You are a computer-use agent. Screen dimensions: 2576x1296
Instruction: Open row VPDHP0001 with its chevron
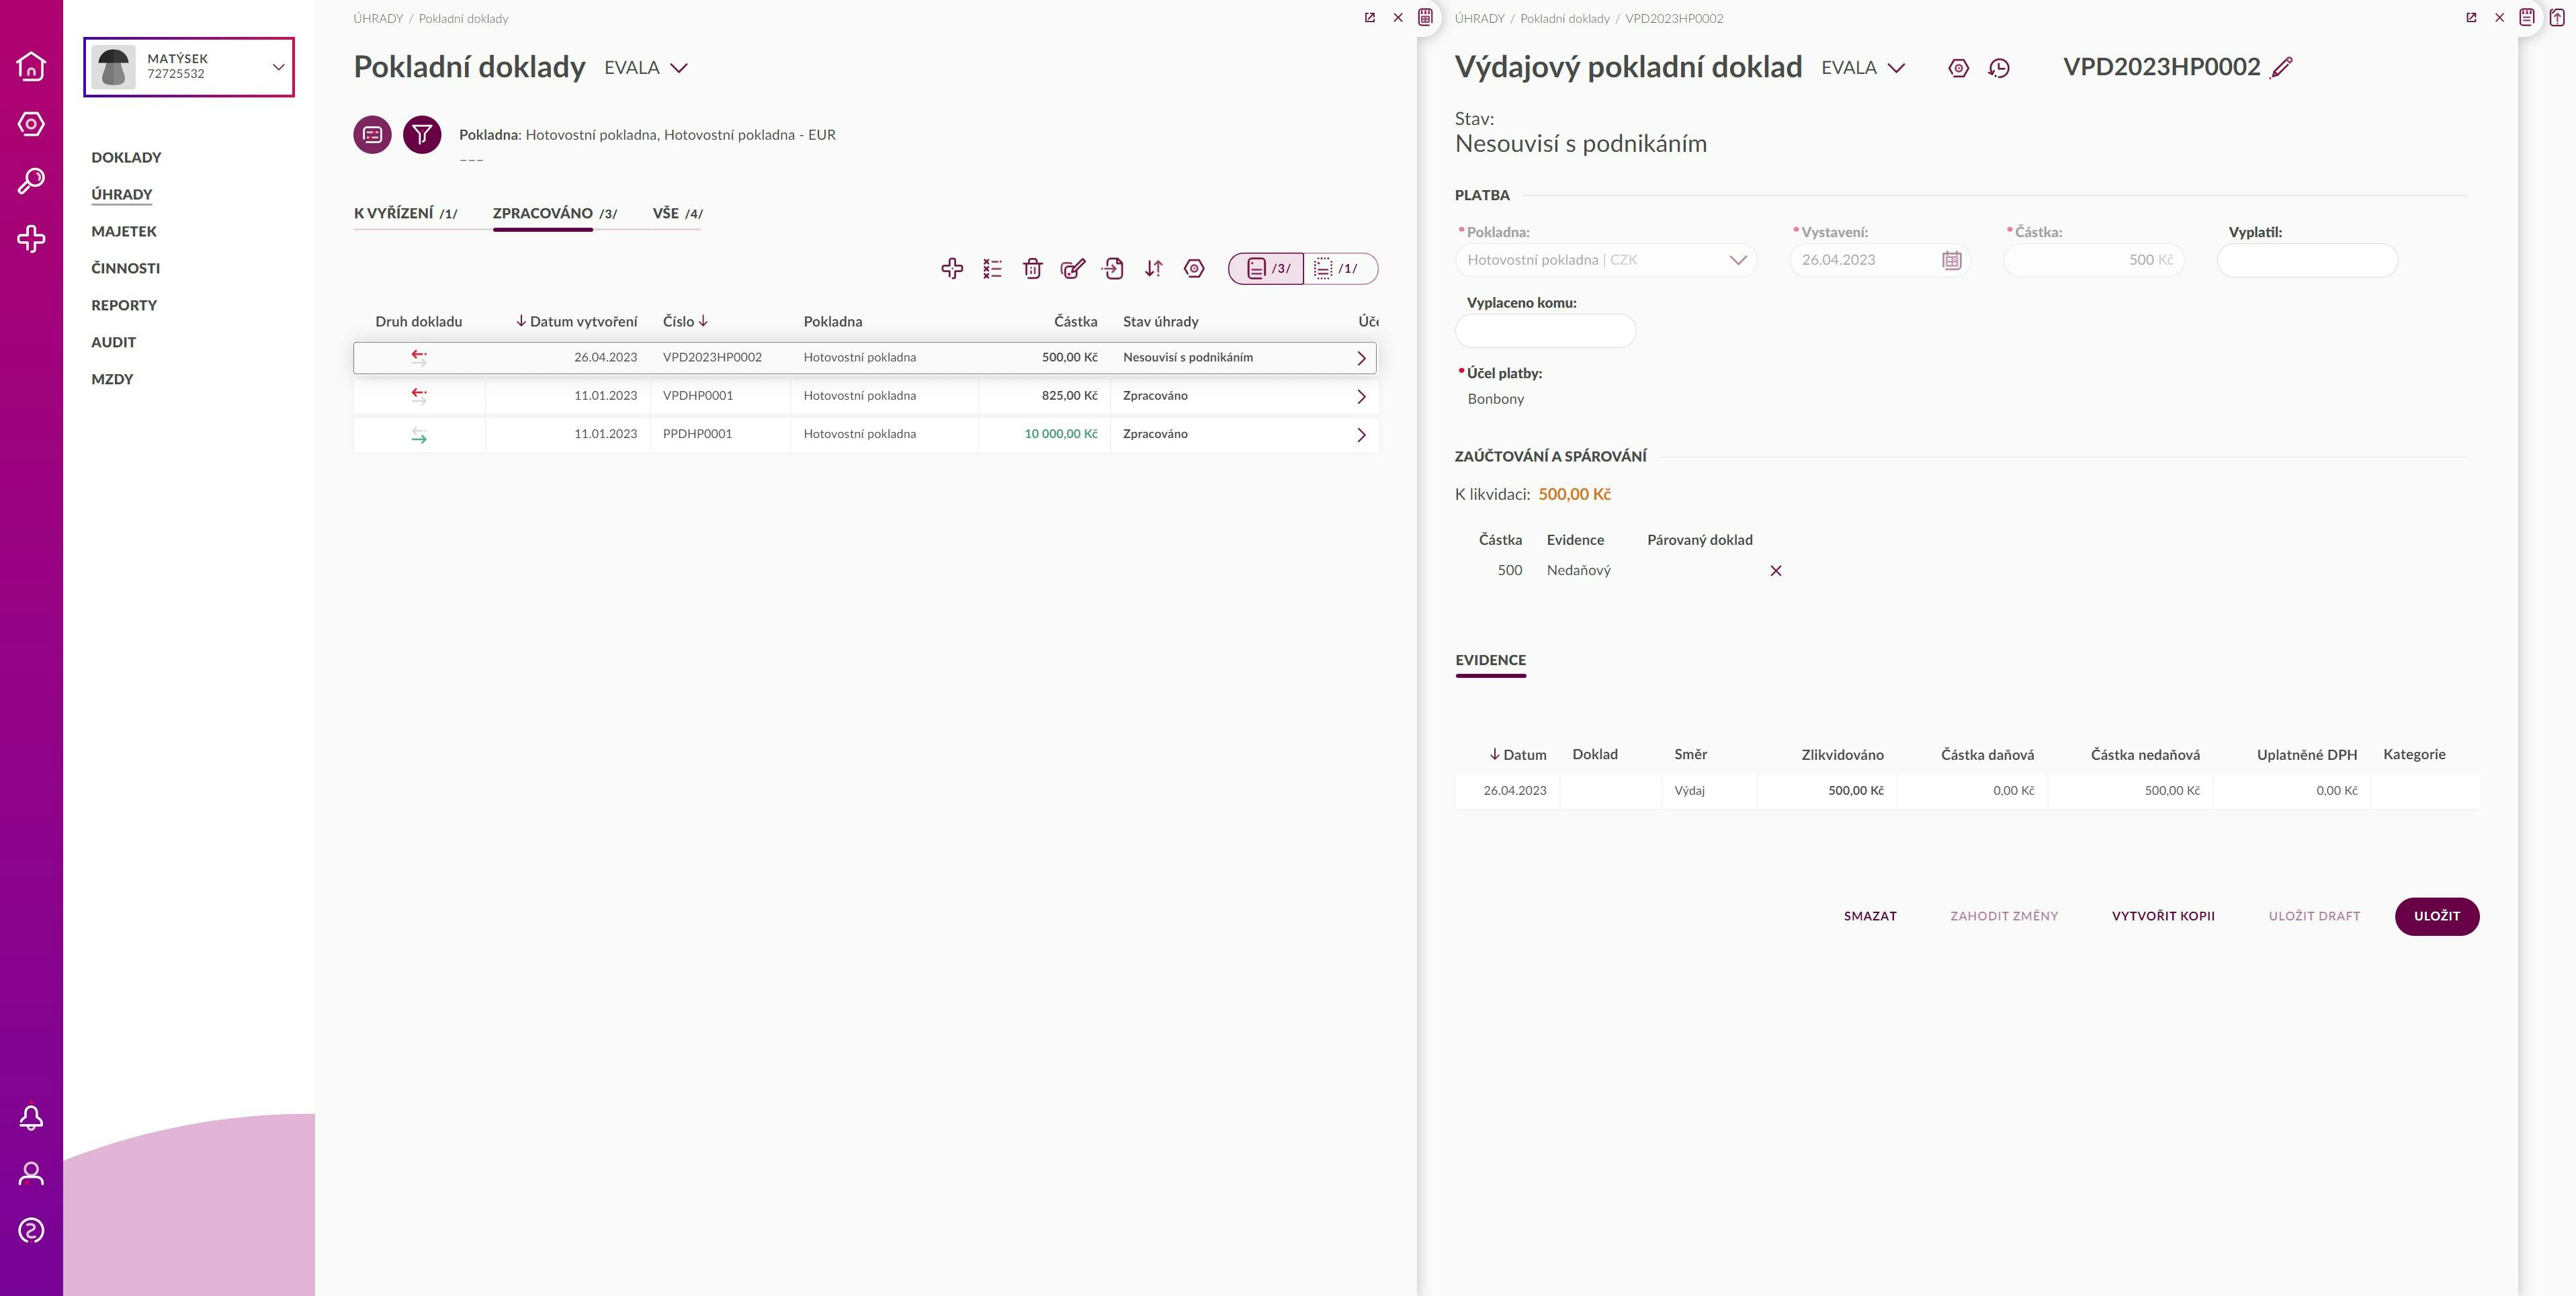point(1361,396)
